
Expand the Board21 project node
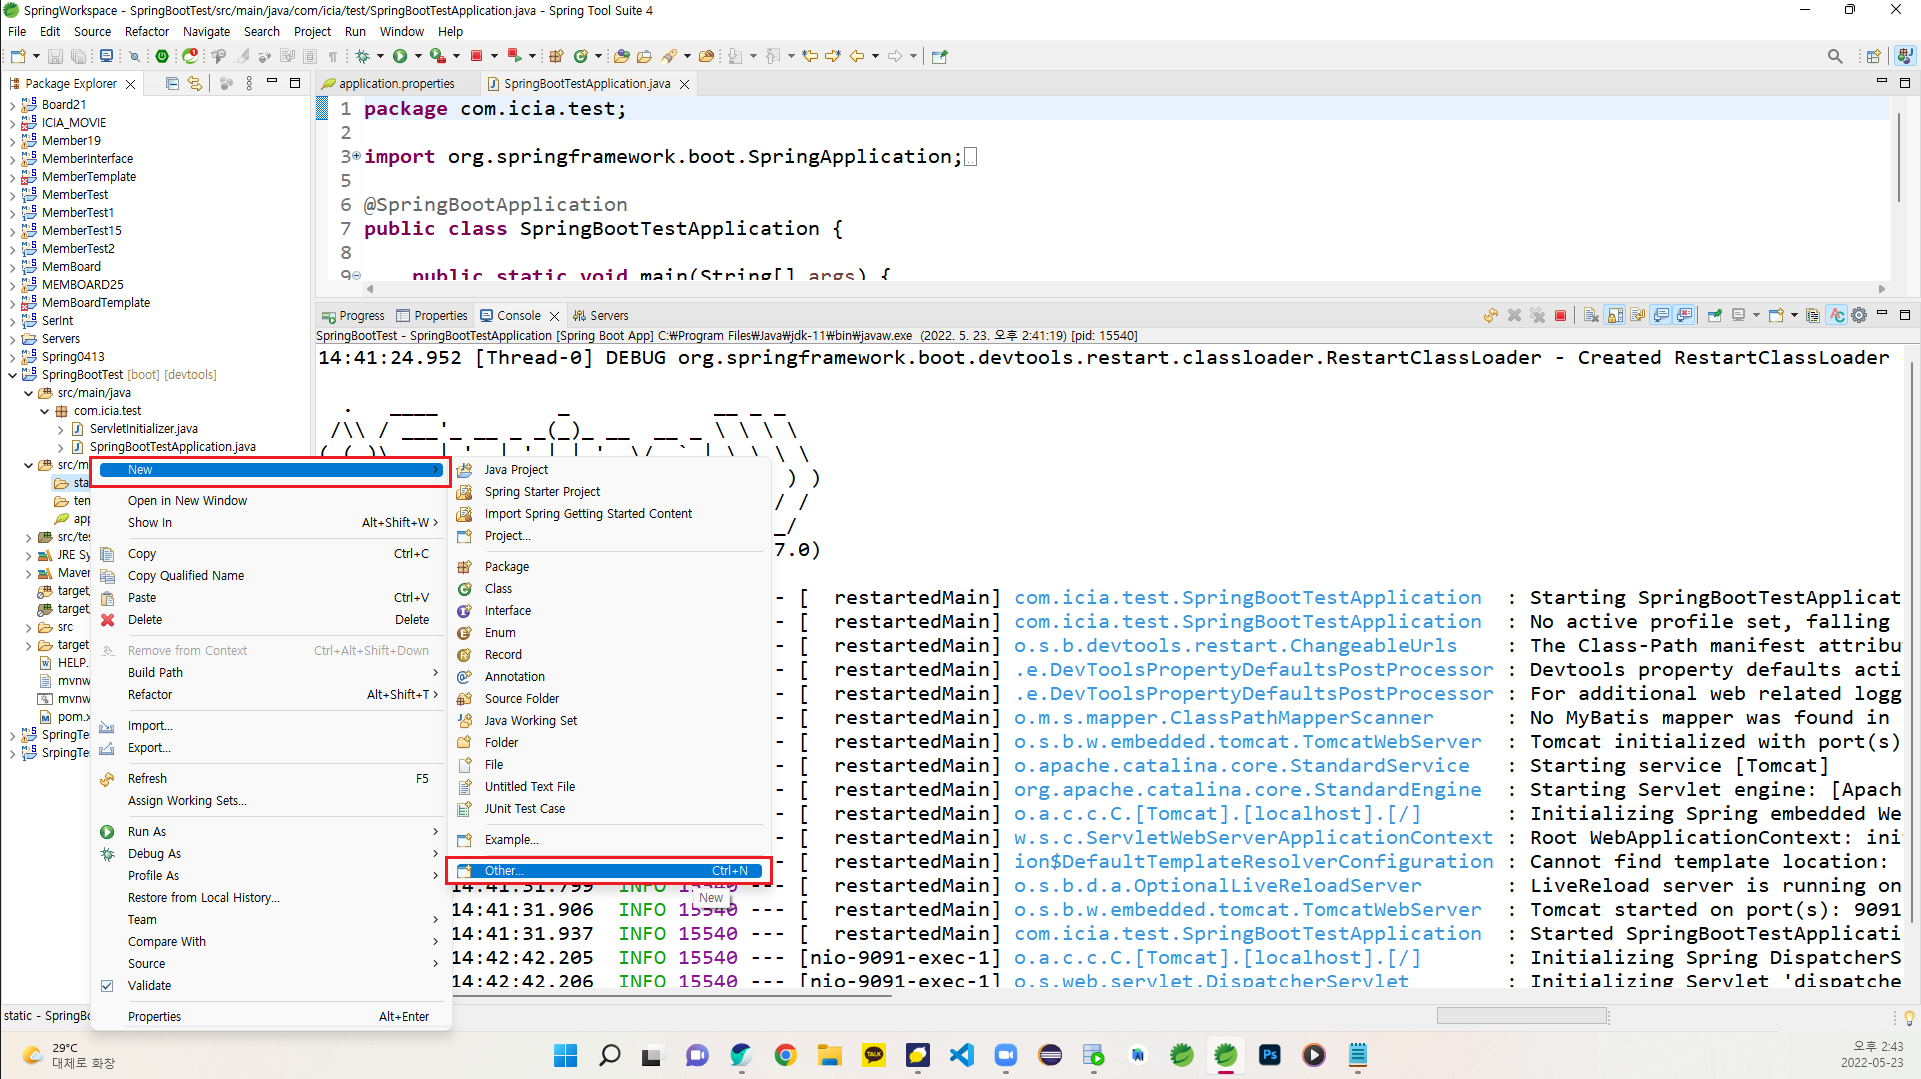[x=12, y=105]
